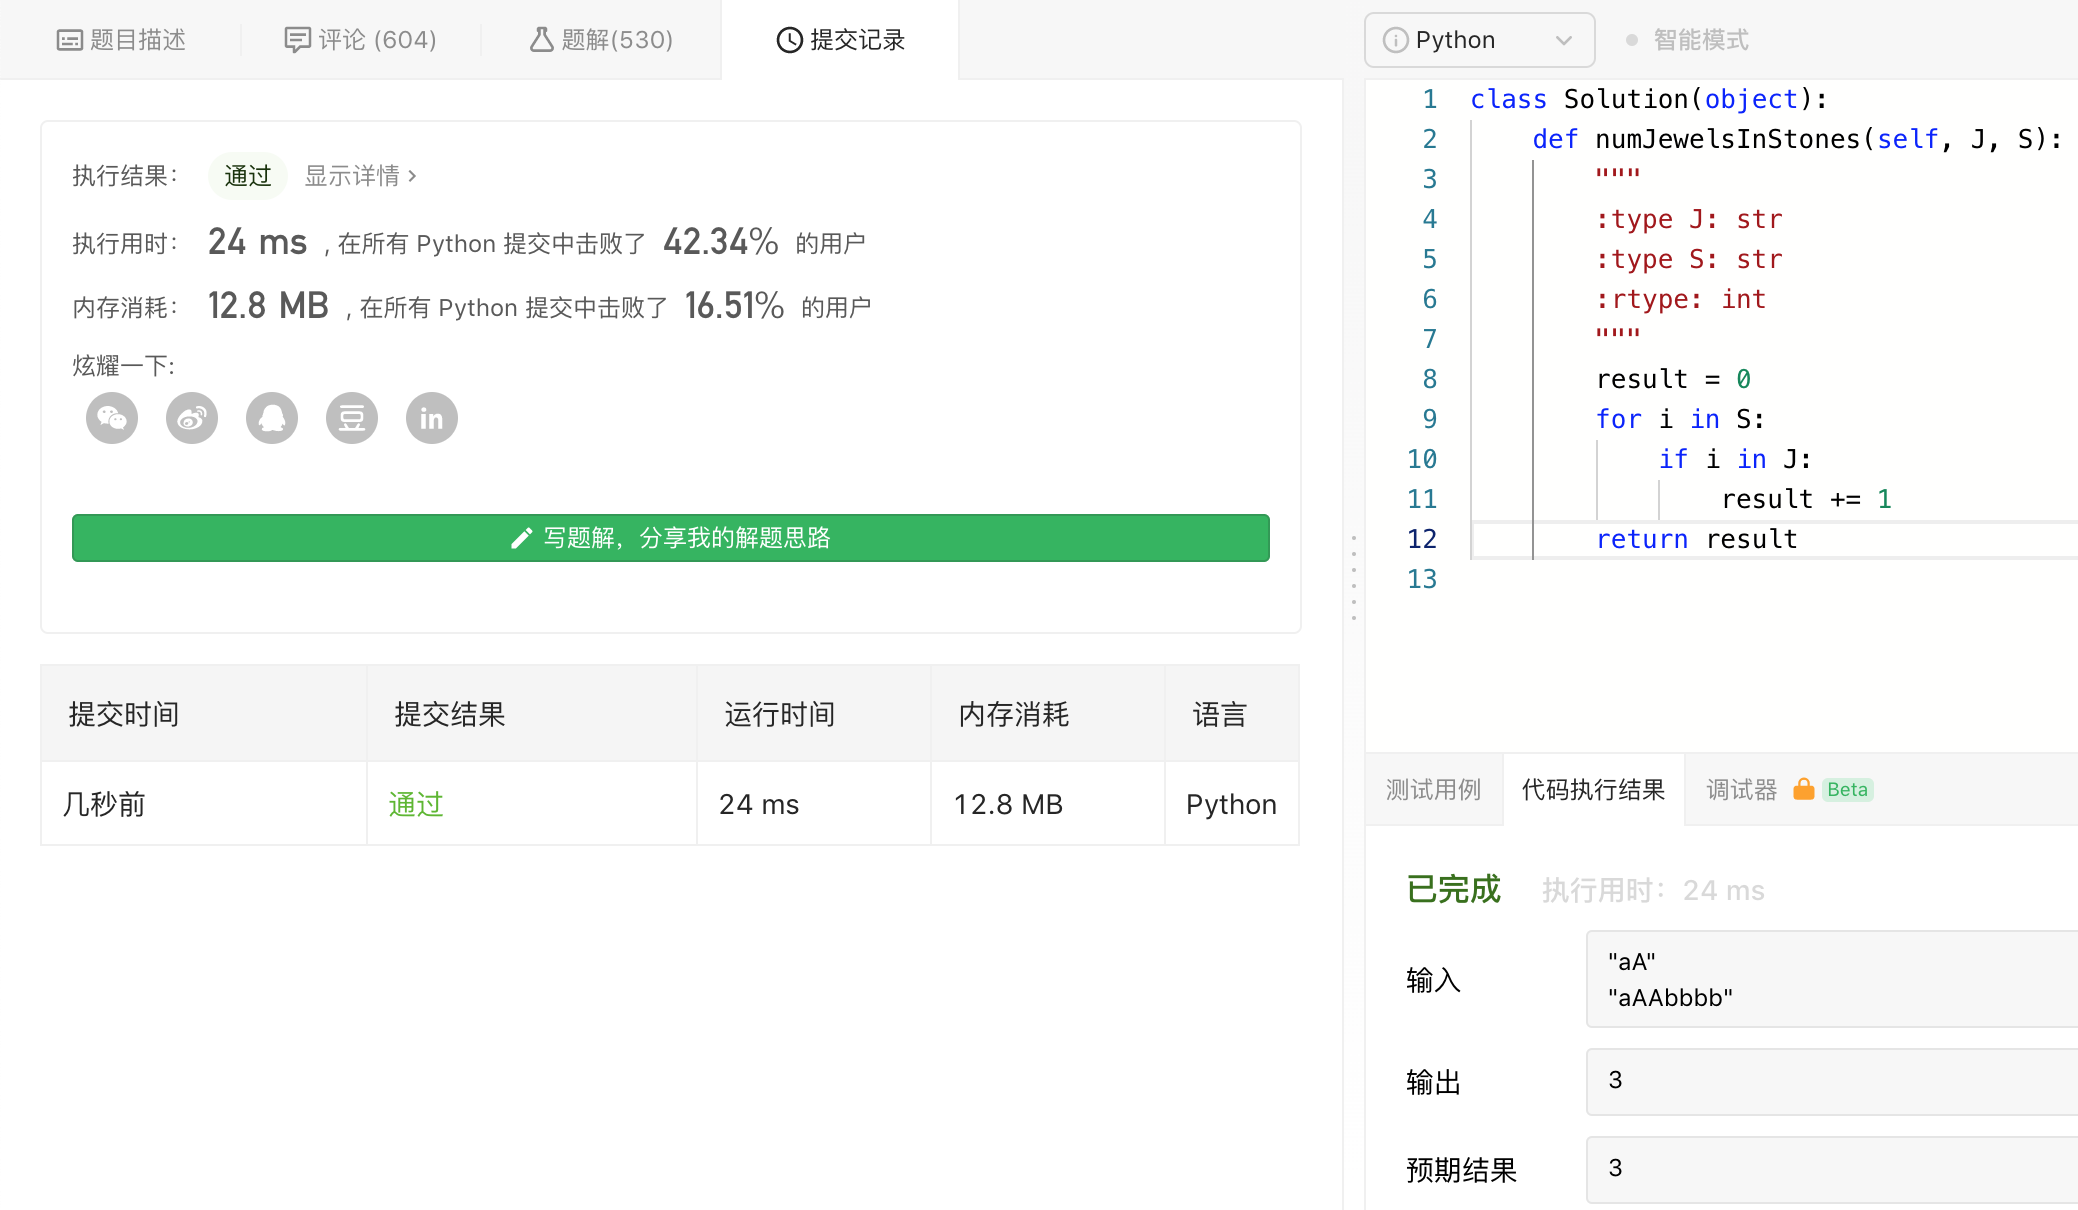Viewport: 2078px width, 1210px height.
Task: Click the pencil icon on green button
Action: [520, 539]
